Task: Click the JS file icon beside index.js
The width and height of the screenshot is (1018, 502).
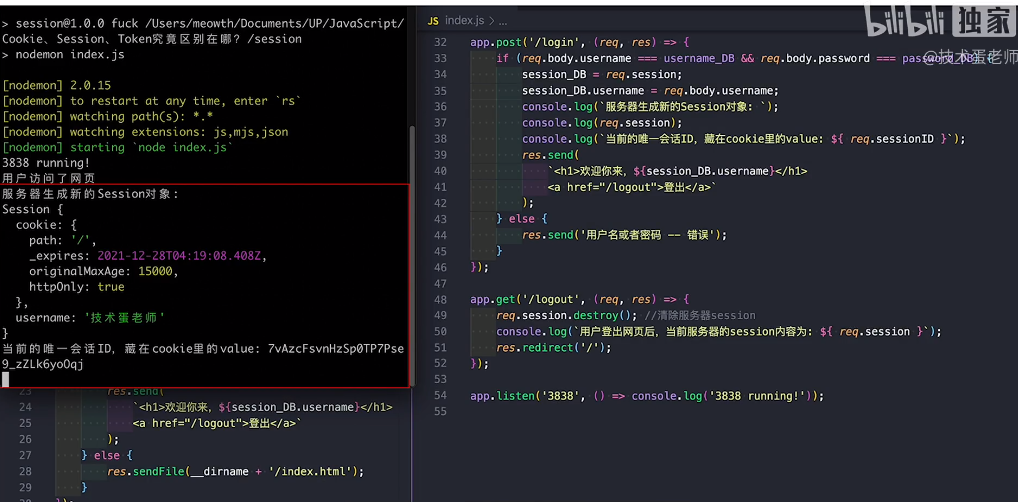Action: click(x=434, y=21)
